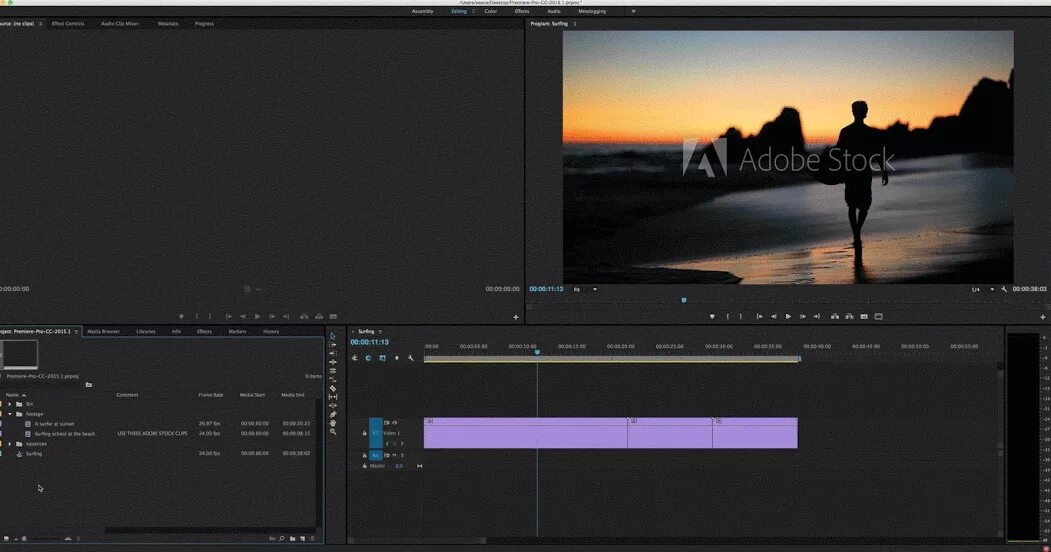Open the Program monitor button editor plus
1051x552 pixels.
click(1042, 317)
